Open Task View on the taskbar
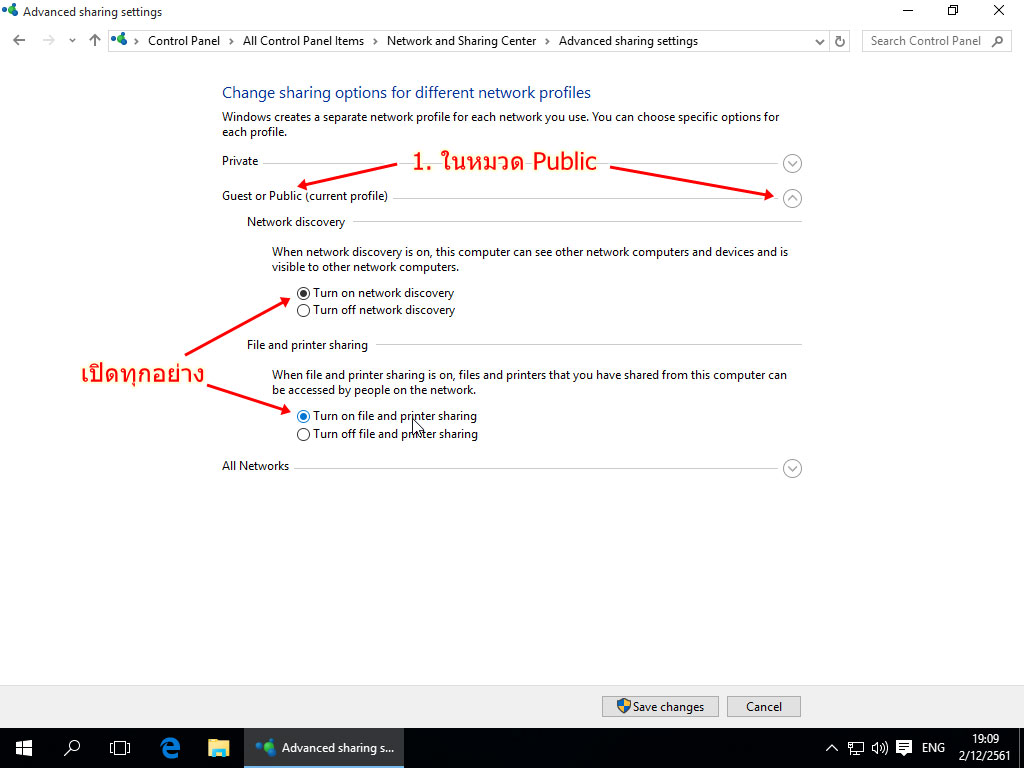 120,747
